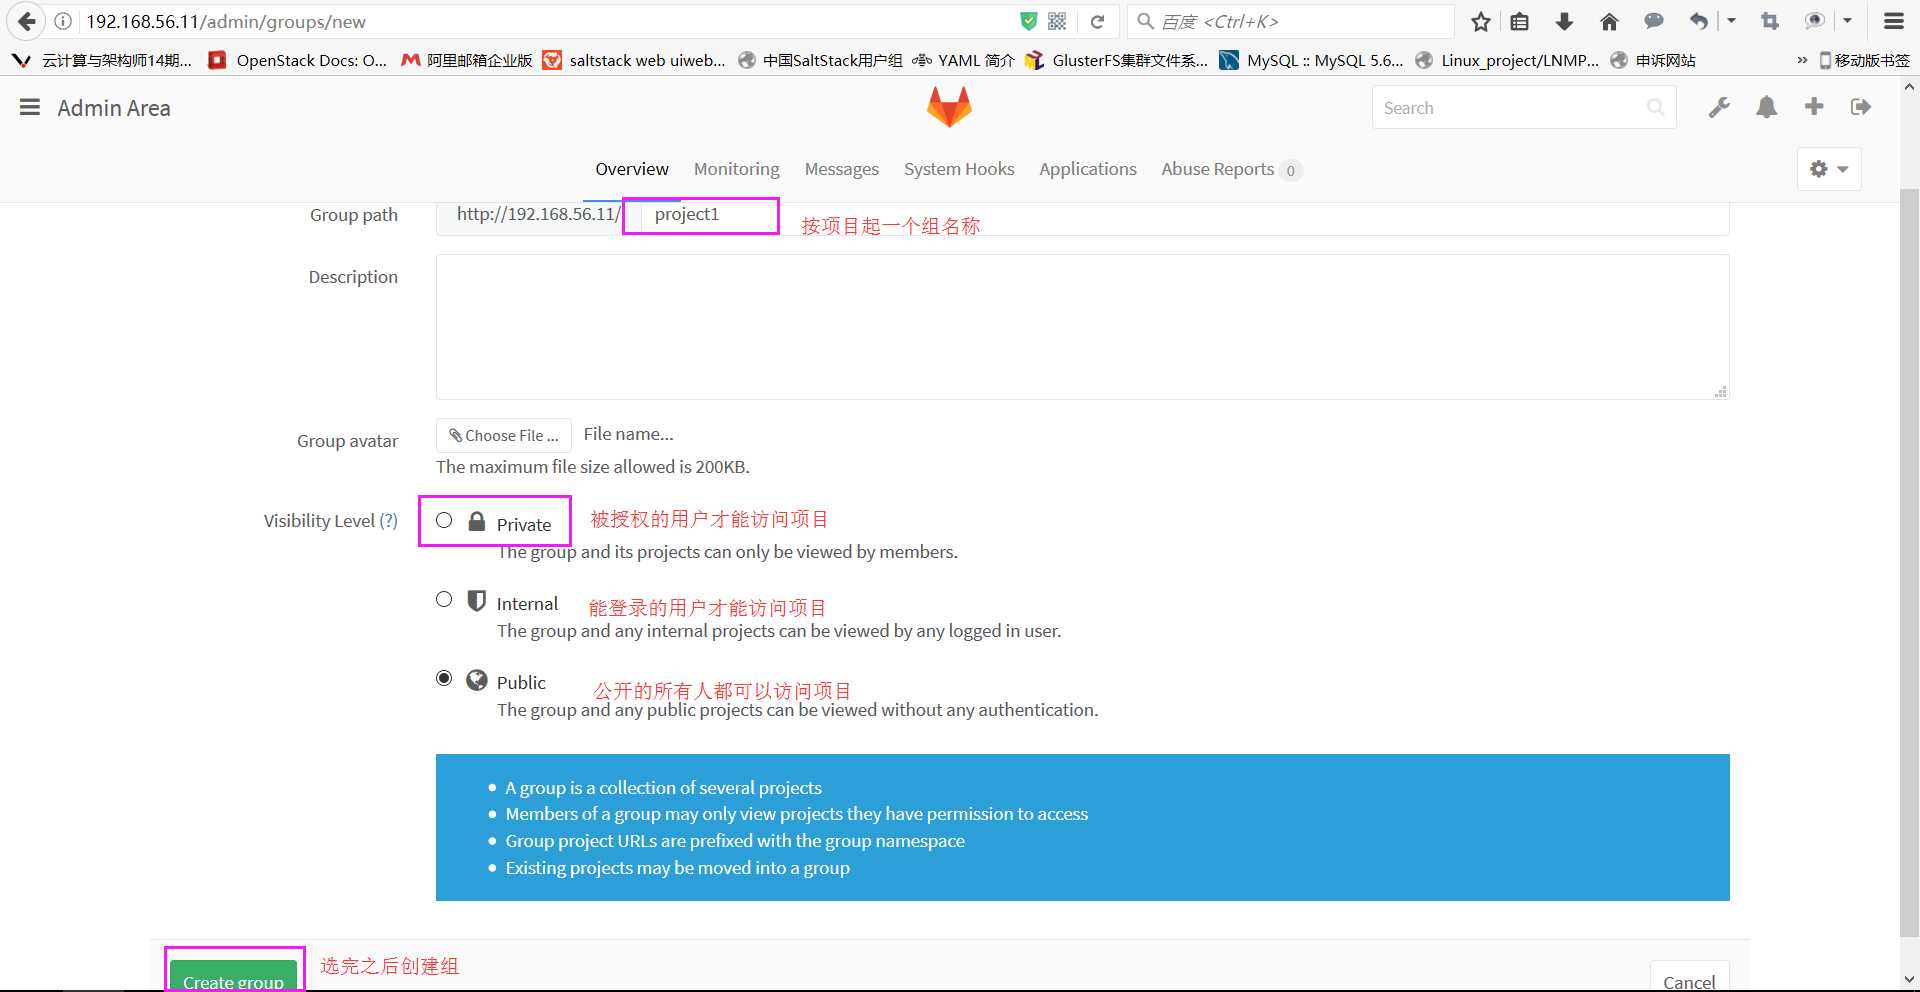This screenshot has height=992, width=1920.
Task: Open the hamburger sidebar menu next to Admin Area
Action: coord(30,107)
